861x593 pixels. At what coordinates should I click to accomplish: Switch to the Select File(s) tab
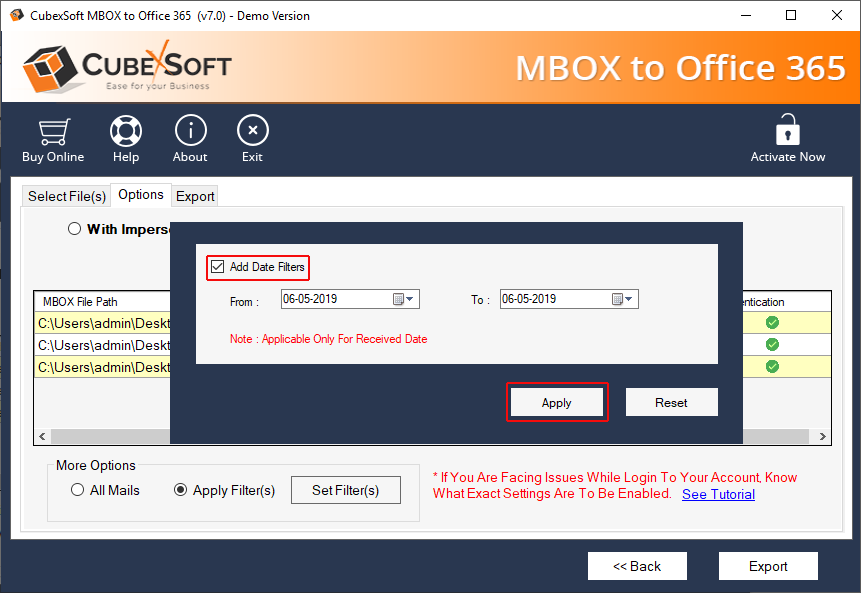pyautogui.click(x=66, y=196)
